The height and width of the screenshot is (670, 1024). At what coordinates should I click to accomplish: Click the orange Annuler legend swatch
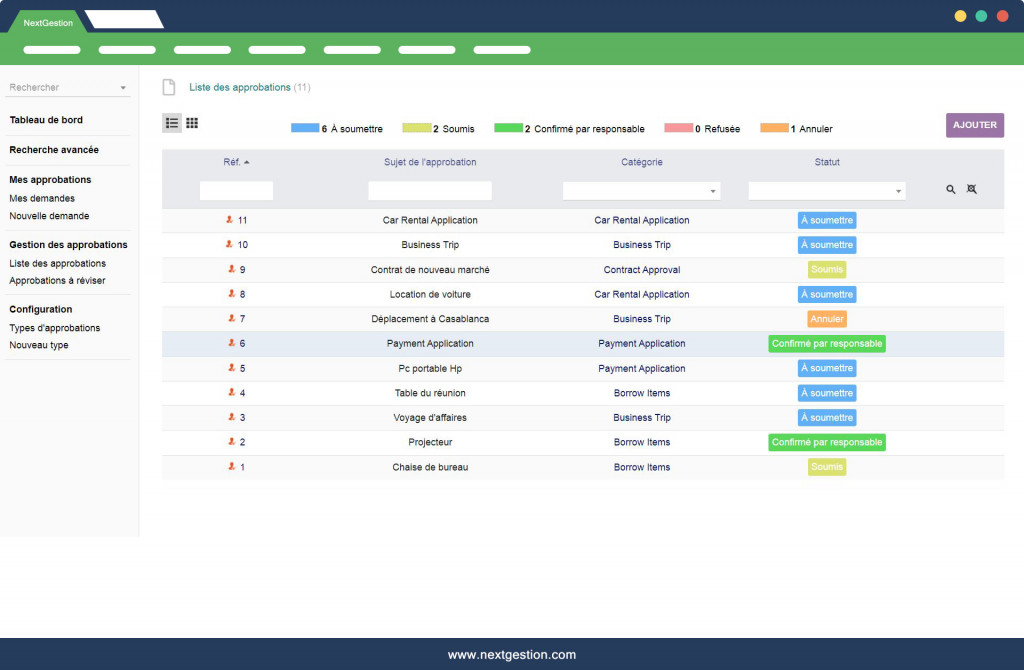pos(774,128)
